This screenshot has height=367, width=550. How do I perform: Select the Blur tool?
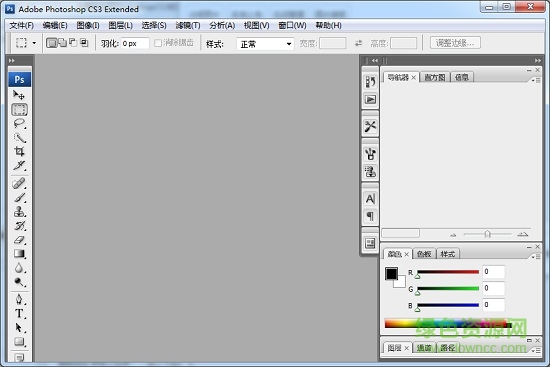click(19, 268)
